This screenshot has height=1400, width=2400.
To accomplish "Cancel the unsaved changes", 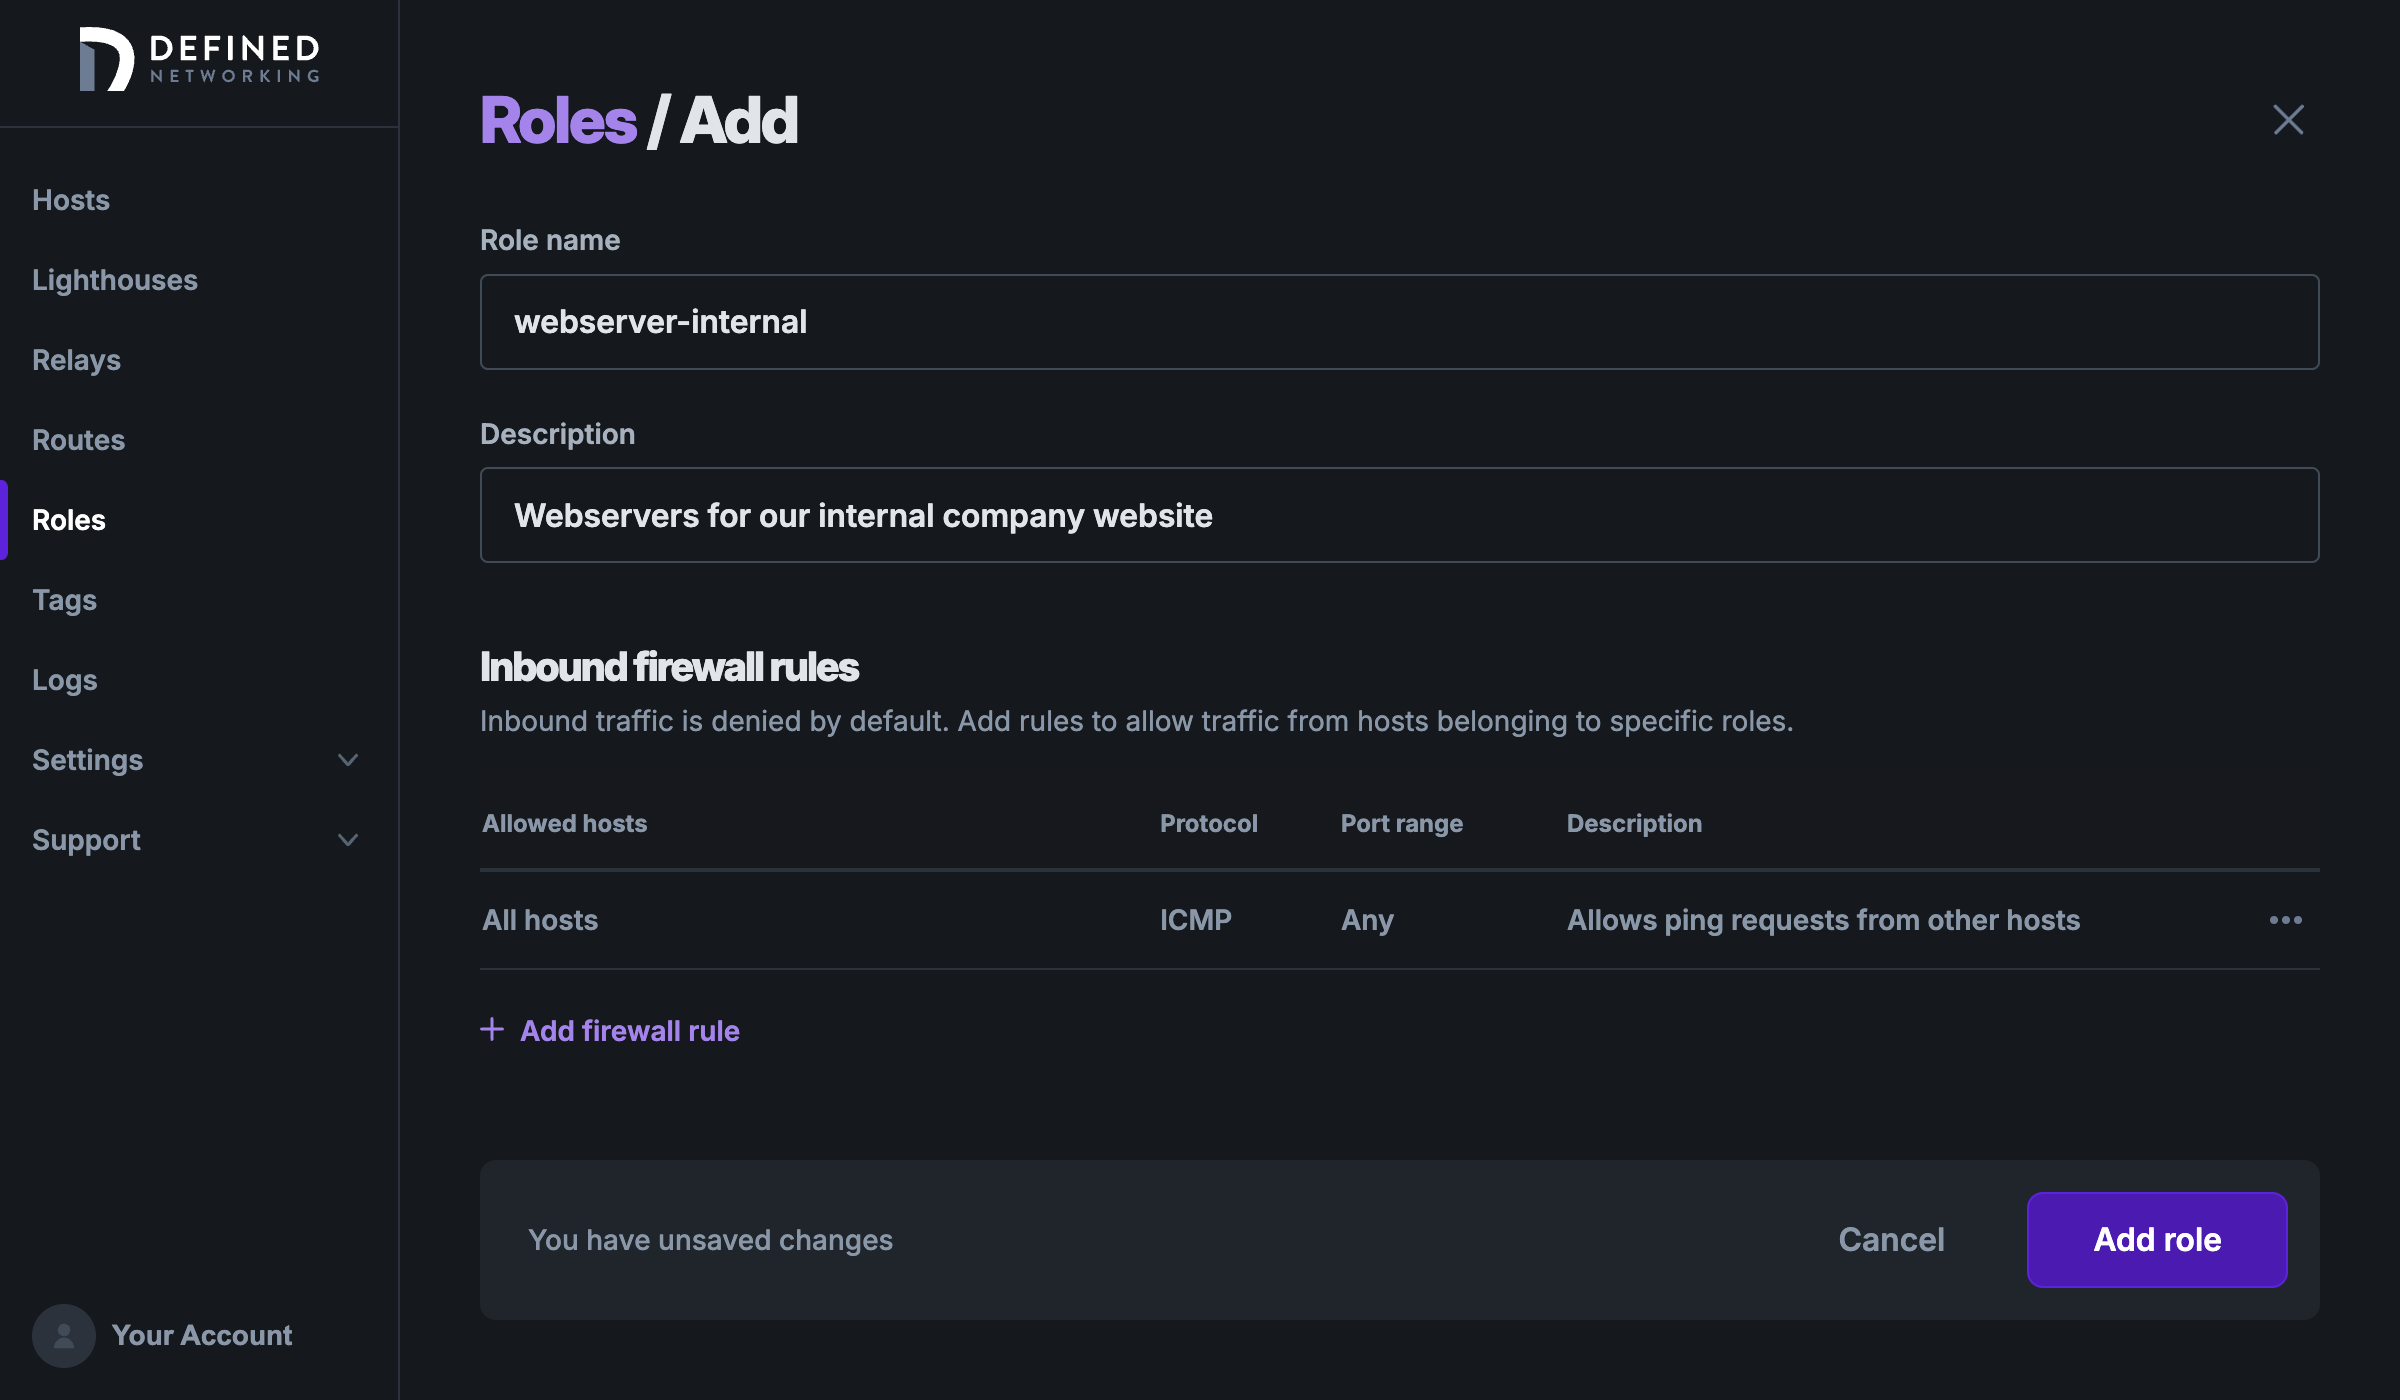I will coord(1890,1239).
